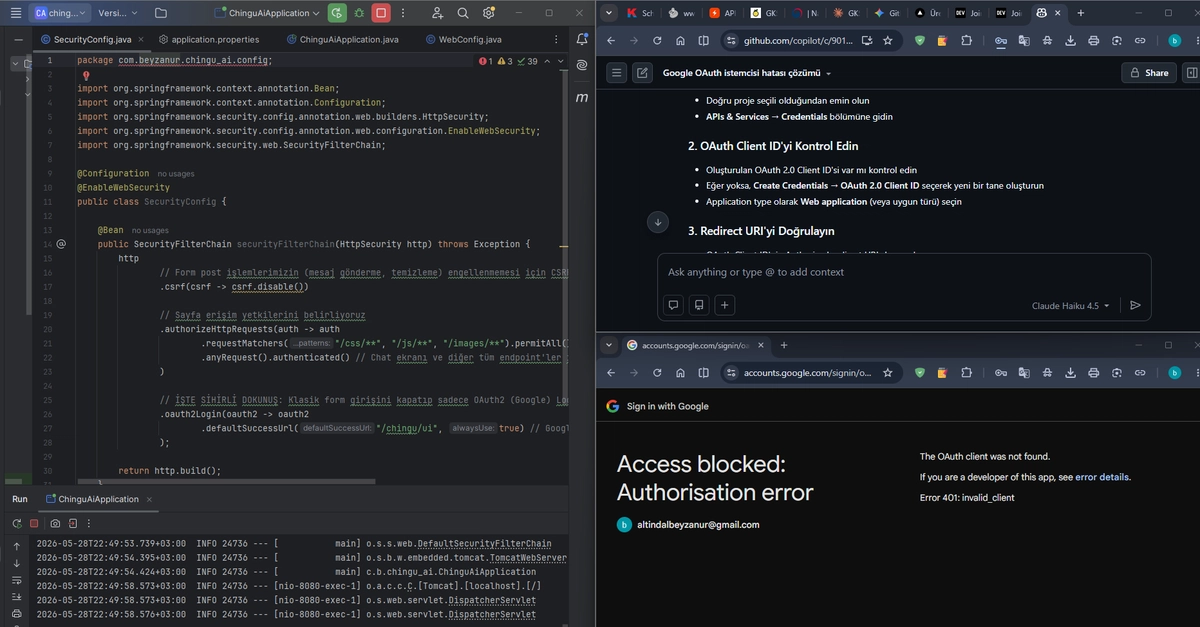
Task: Open ChinguAiApplication run configuration dropdown
Action: point(268,13)
